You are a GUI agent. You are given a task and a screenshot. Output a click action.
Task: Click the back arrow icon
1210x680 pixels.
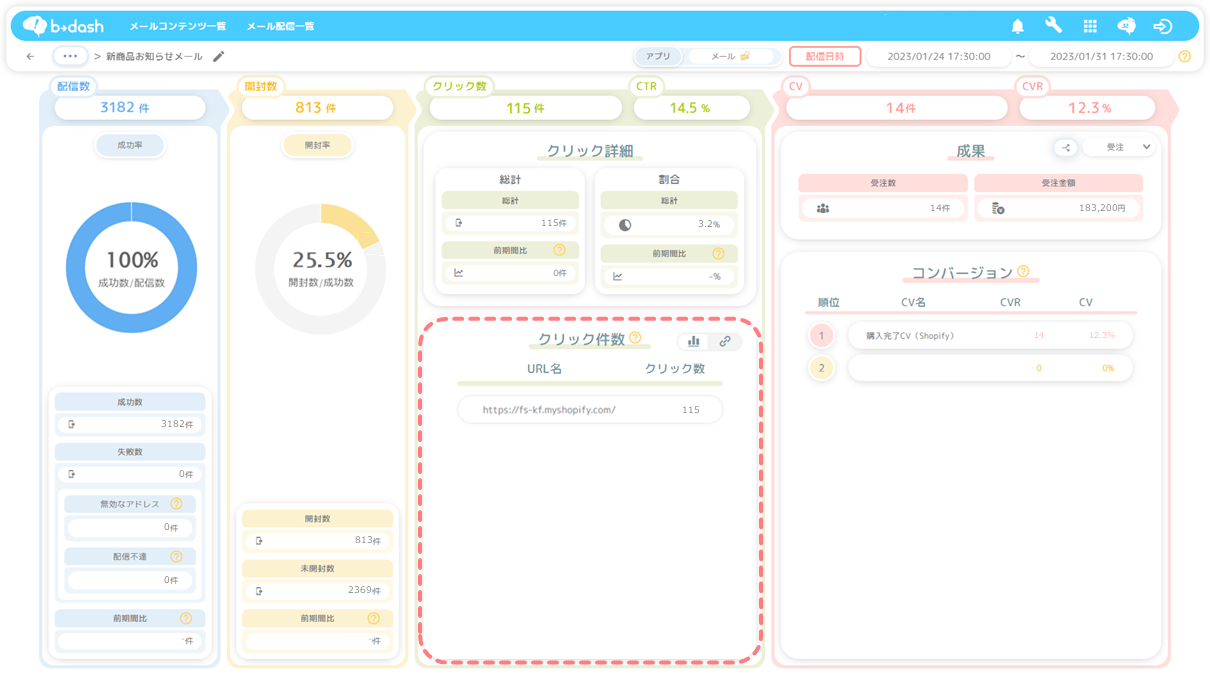(30, 57)
